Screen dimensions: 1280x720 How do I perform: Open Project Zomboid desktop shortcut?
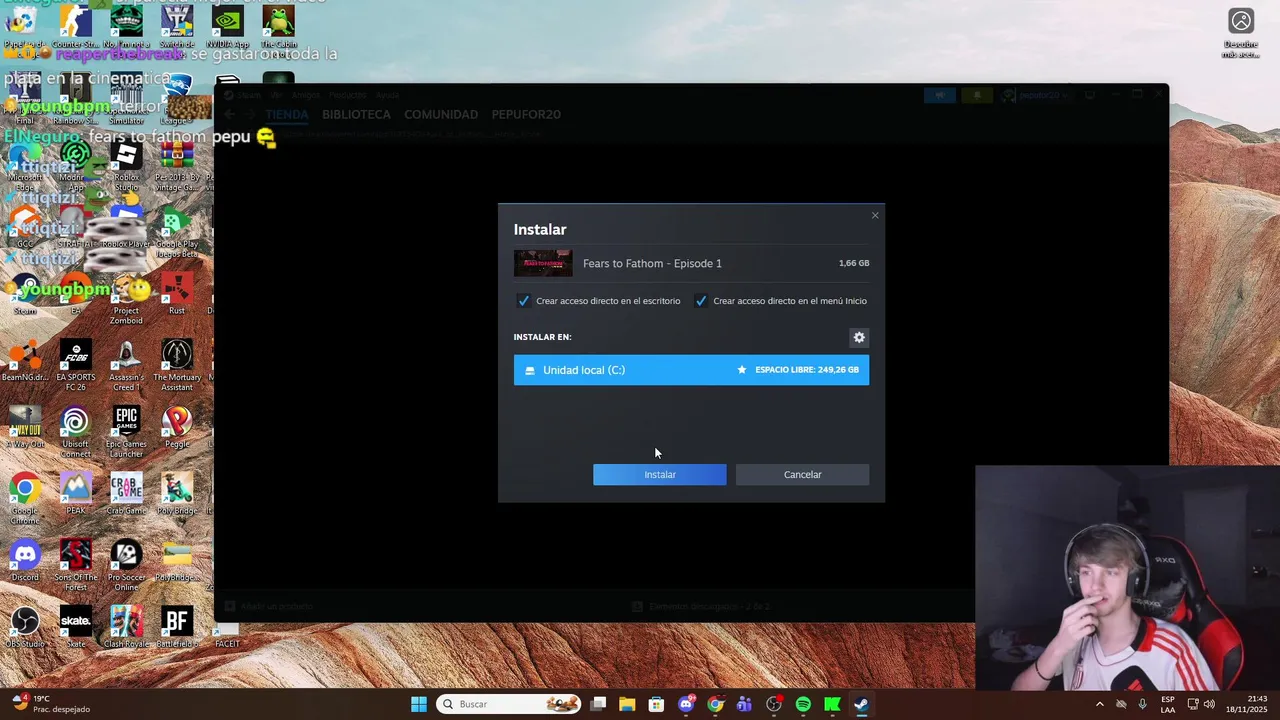pyautogui.click(x=126, y=298)
